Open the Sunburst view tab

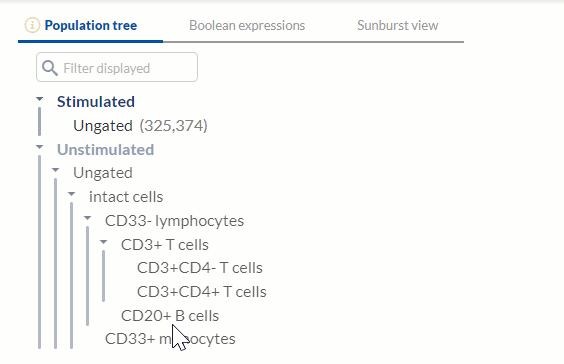click(397, 26)
